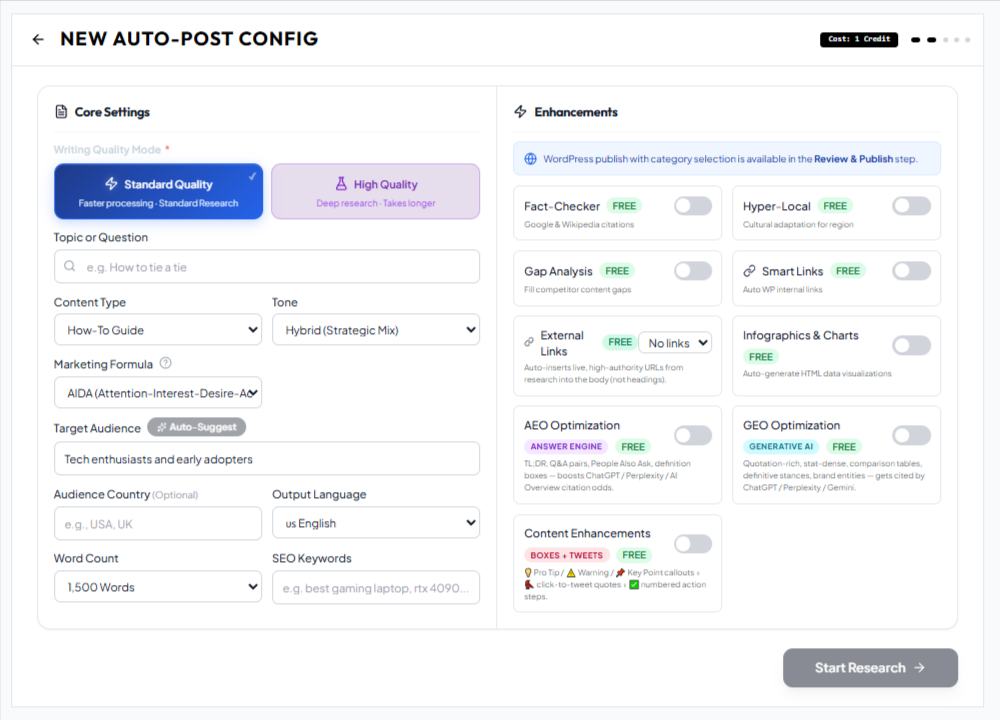Viewport: 1000px width, 720px height.
Task: Select Standard Quality writing mode
Action: 158,191
